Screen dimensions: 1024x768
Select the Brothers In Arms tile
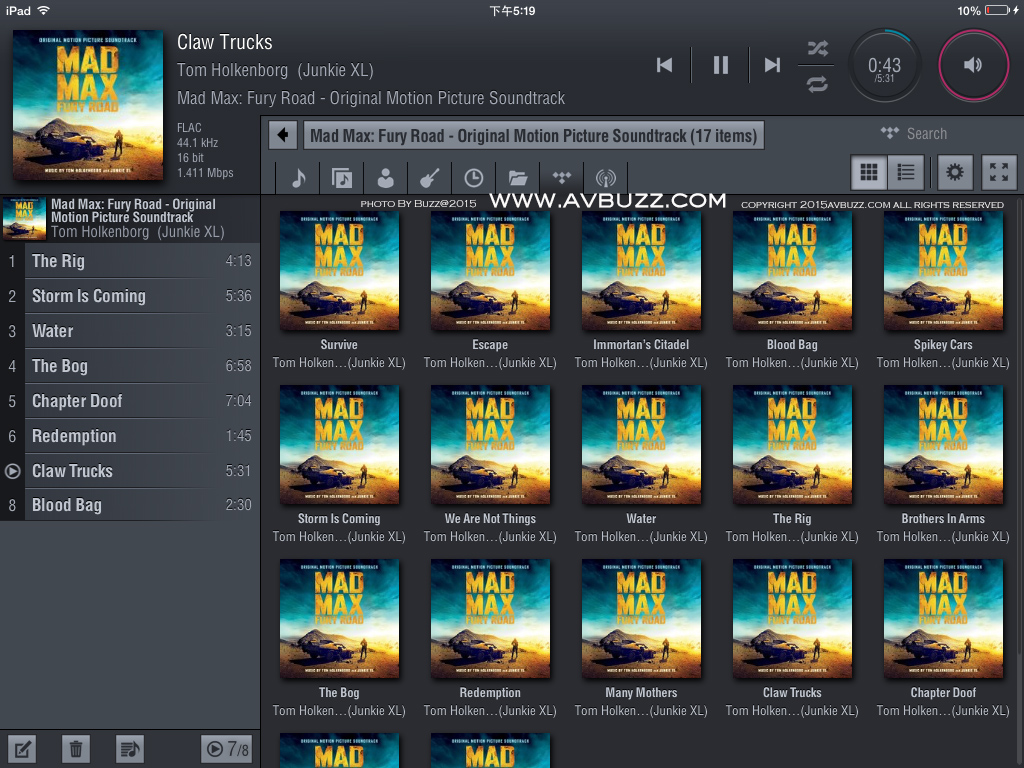[x=943, y=464]
